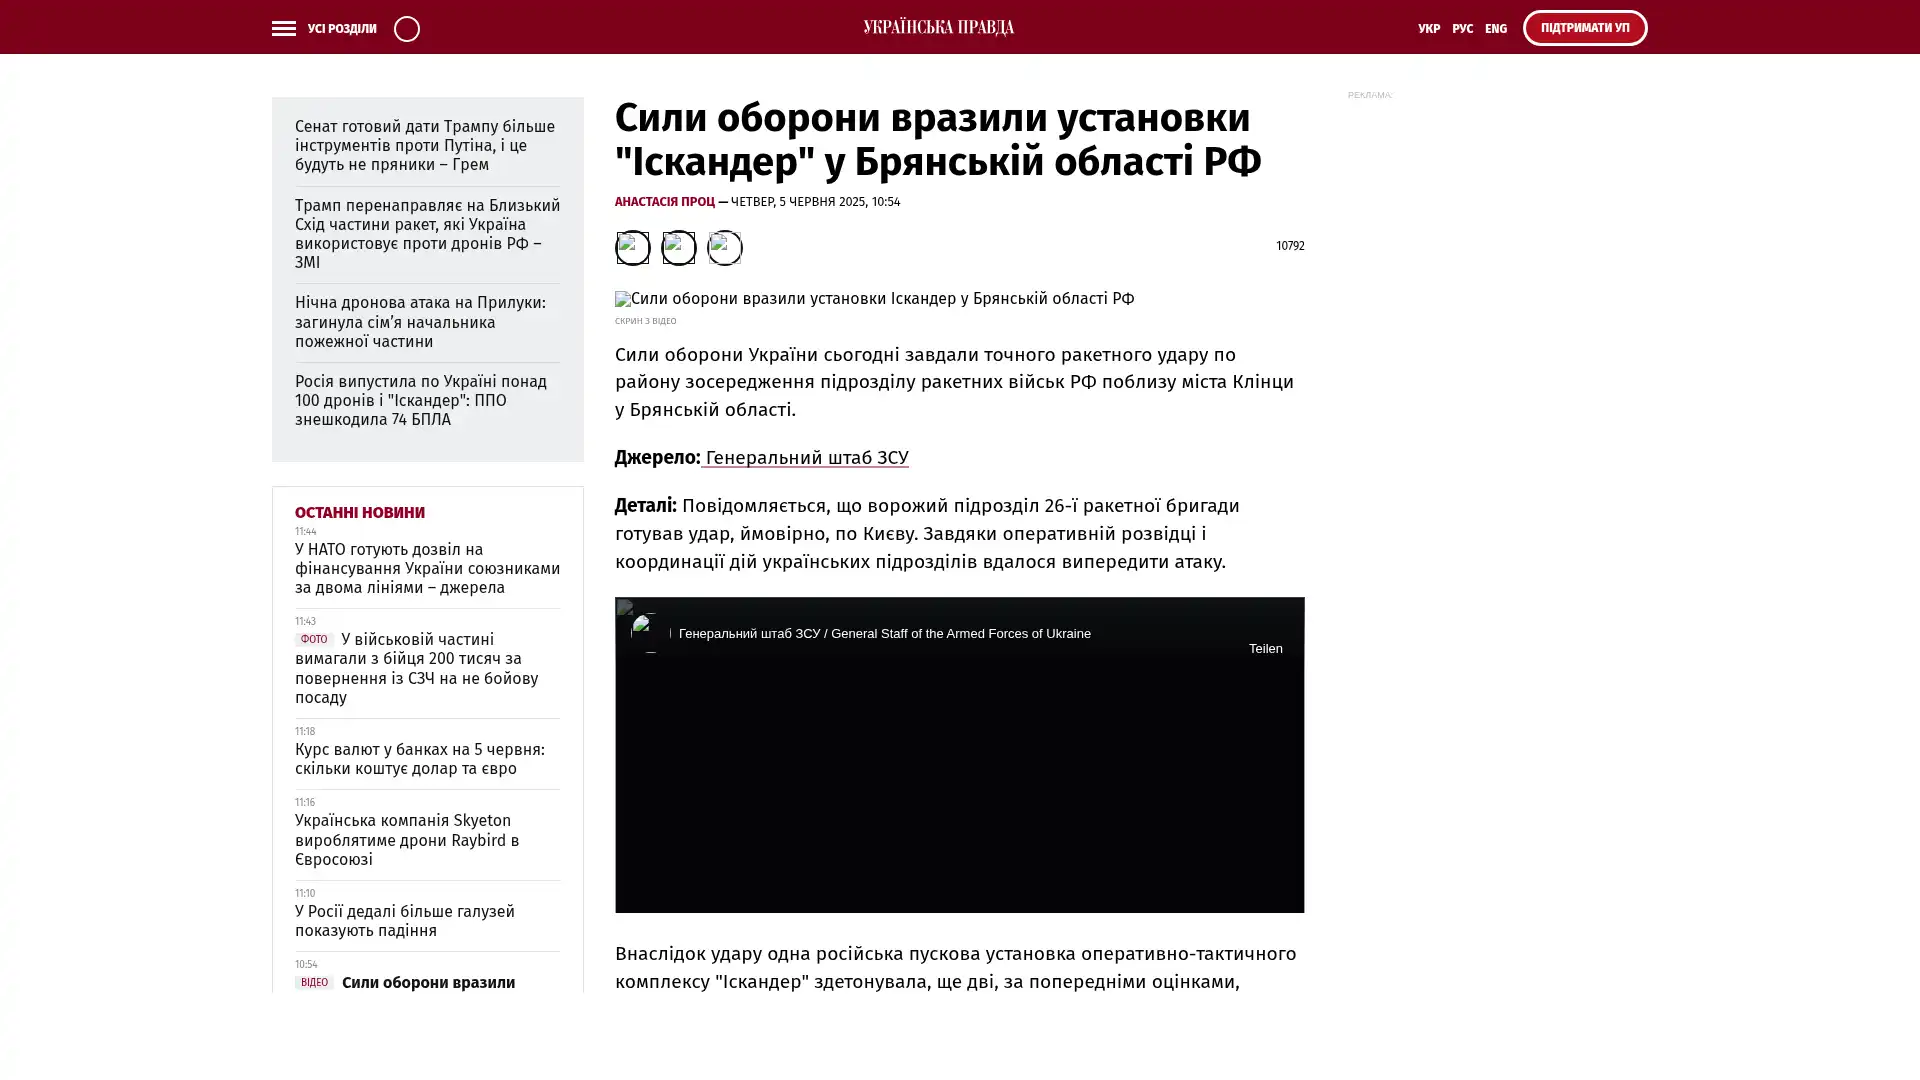Open the Генеральний штаб ЗСУ source link
1920x1080 pixels.
pos(806,458)
